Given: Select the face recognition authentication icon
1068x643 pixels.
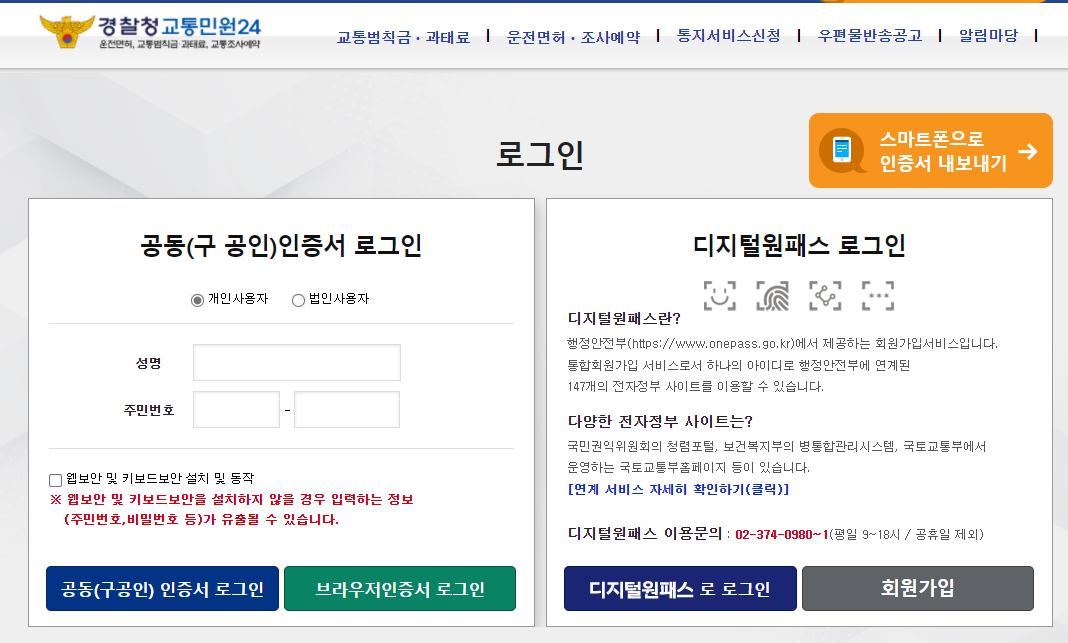Looking at the screenshot, I should tap(720, 296).
